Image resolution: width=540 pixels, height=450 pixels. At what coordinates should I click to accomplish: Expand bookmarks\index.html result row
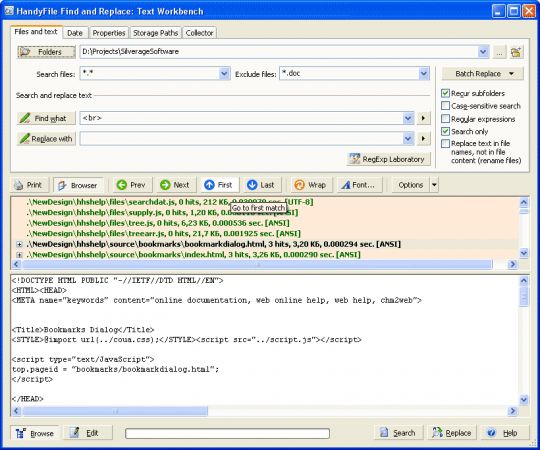(19, 255)
